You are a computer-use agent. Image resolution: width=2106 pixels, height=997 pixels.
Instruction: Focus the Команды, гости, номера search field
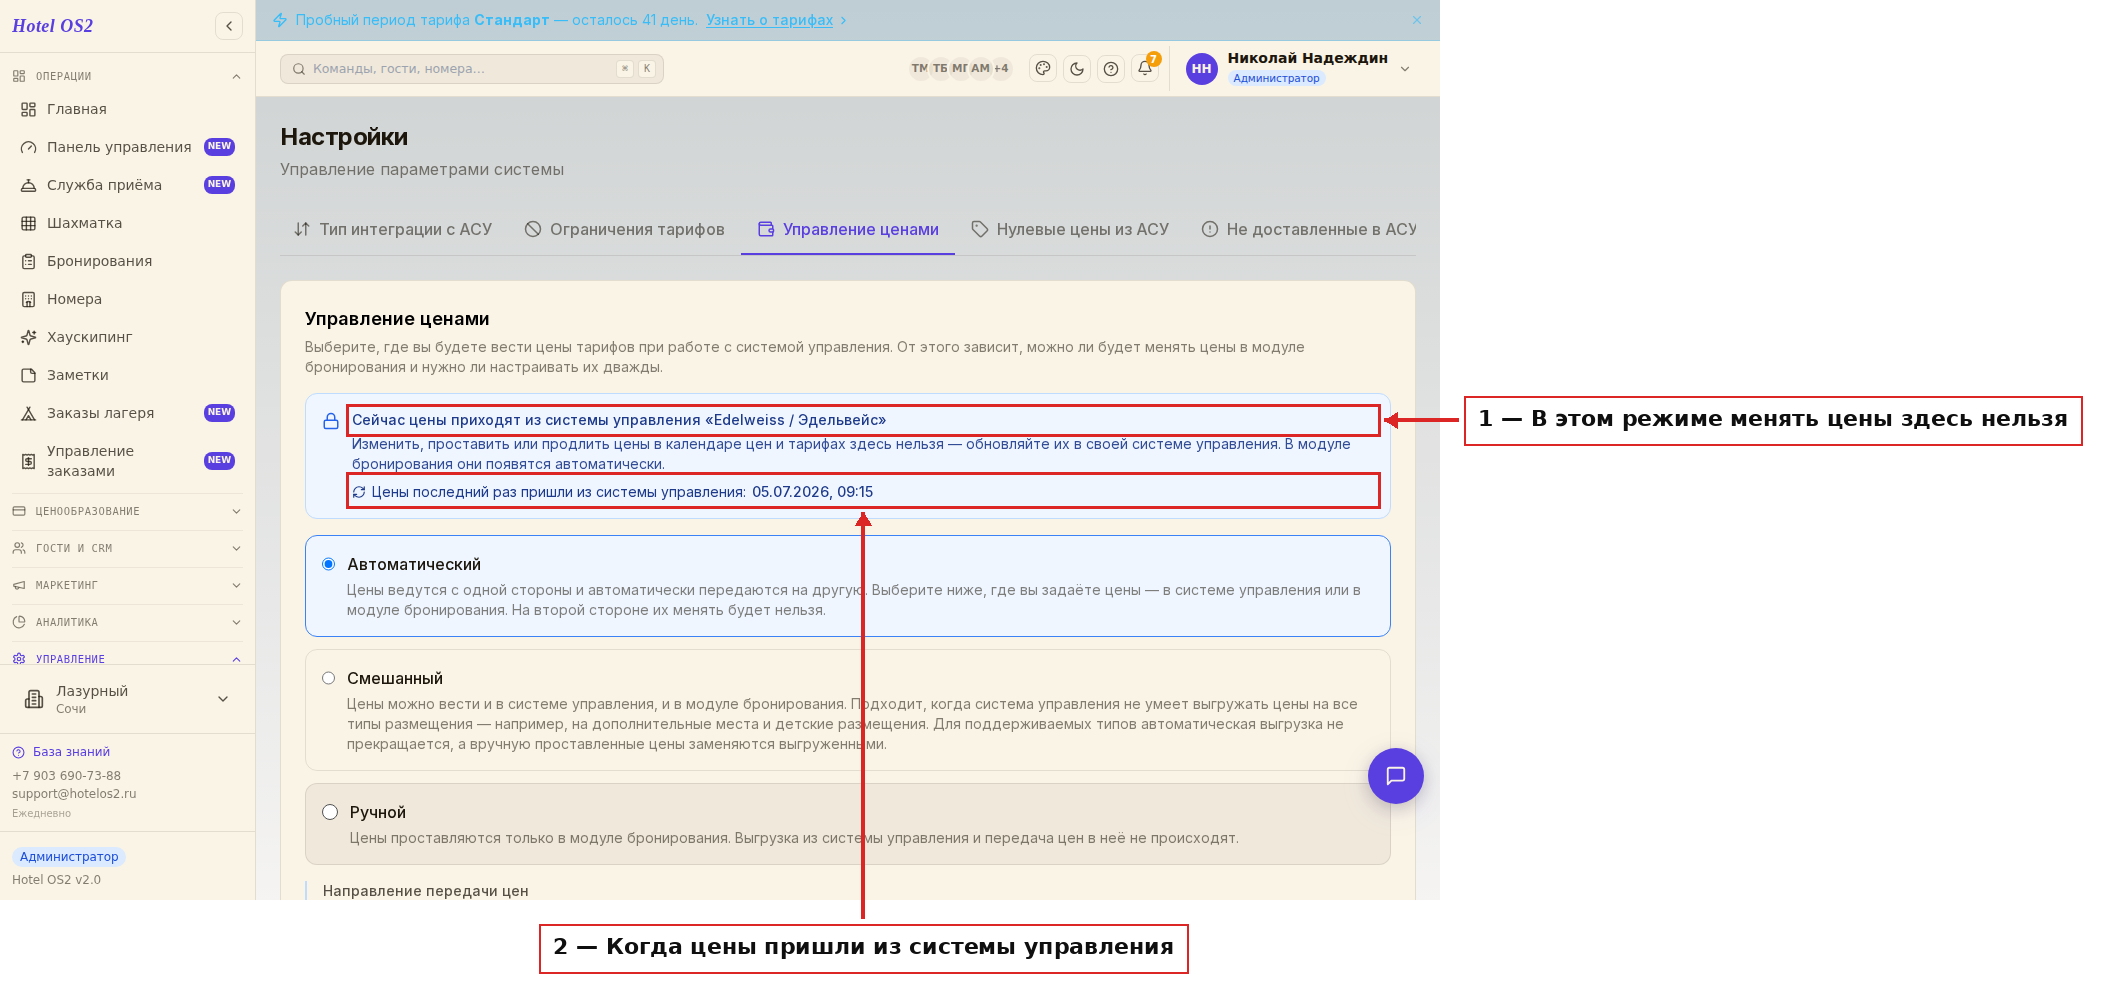[471, 69]
